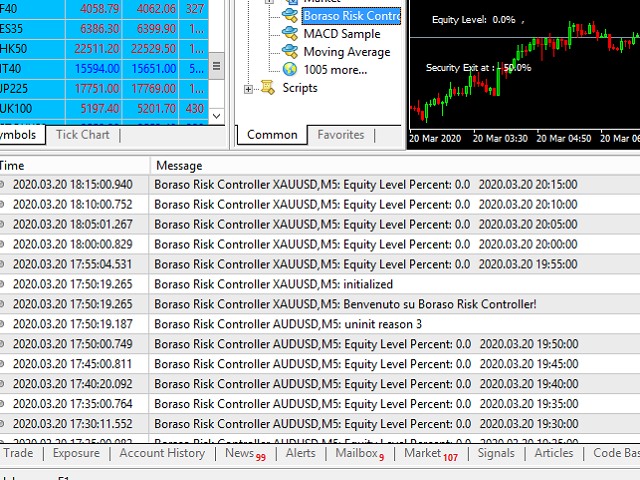Click the Time column header
The width and height of the screenshot is (640, 480).
12,165
